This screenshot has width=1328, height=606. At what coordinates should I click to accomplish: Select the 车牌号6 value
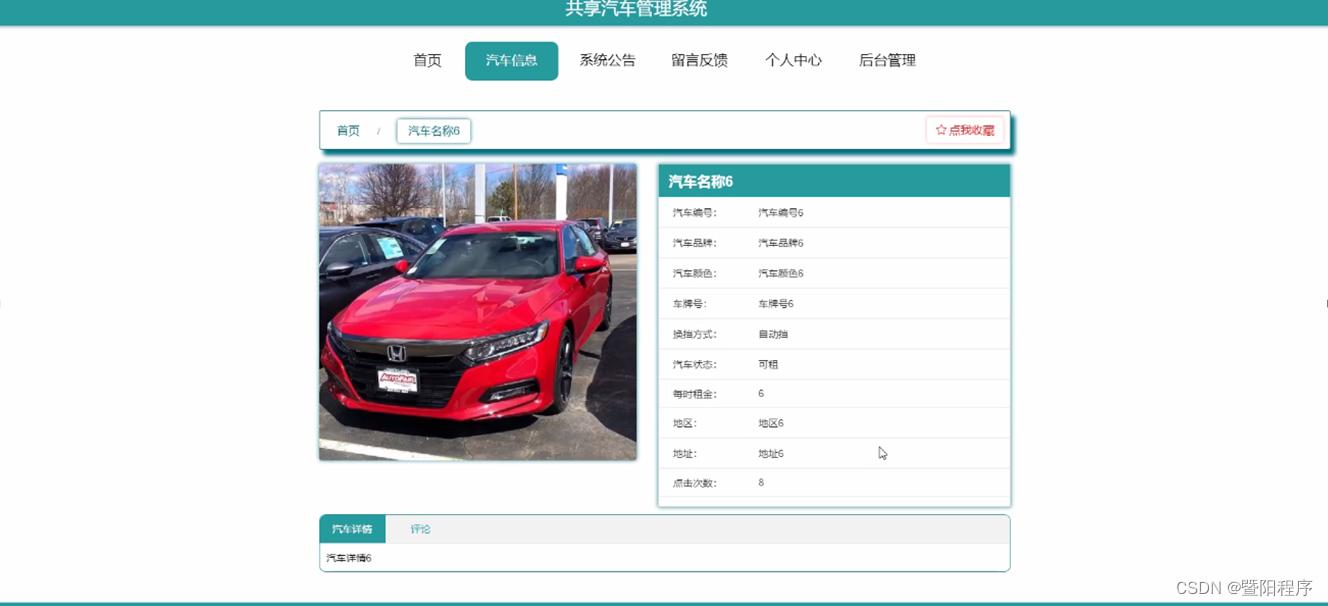click(775, 304)
